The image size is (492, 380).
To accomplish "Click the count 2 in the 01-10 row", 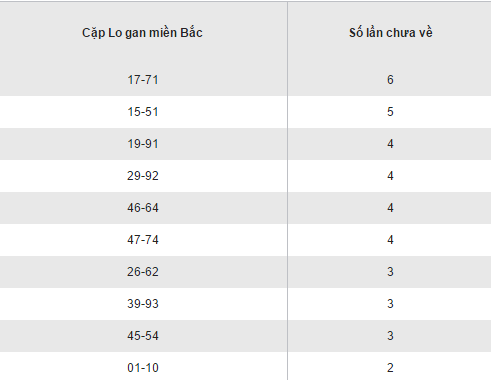I will point(390,368).
